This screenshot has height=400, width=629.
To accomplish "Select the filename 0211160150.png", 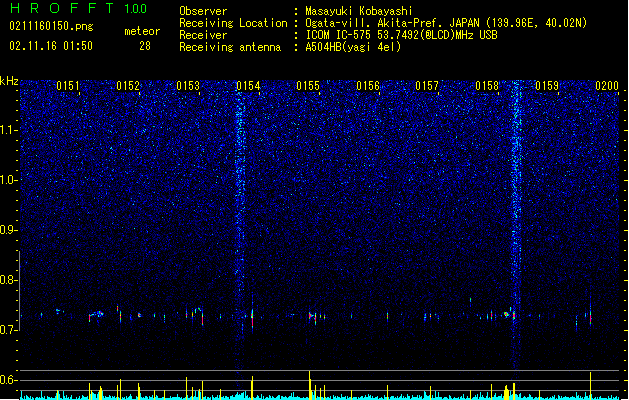I will point(51,26).
